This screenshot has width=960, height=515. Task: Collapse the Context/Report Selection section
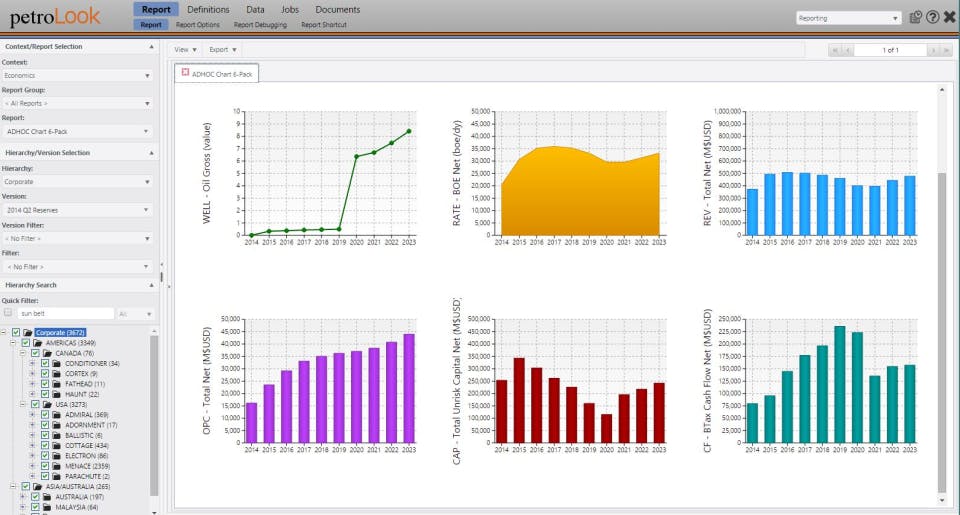(151, 47)
